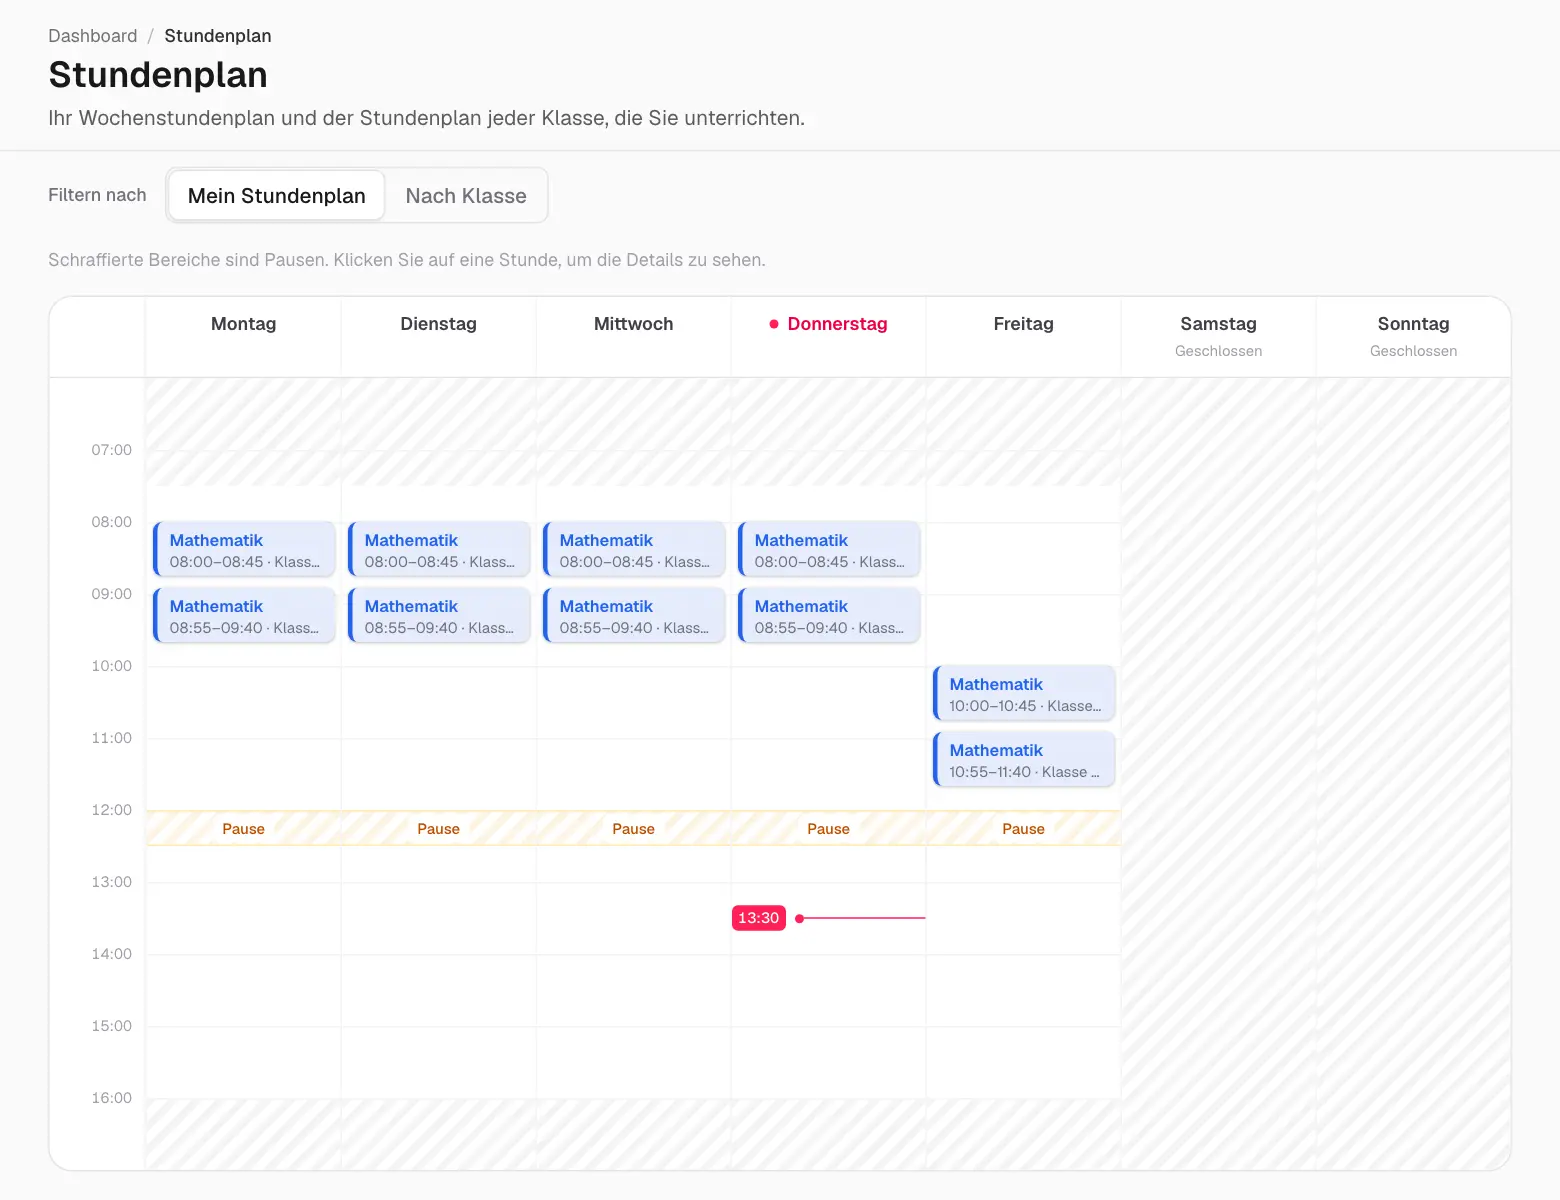Open Dienstag's 08:00–08:45 Mathematik lesson
This screenshot has height=1200, width=1560.
click(439, 550)
